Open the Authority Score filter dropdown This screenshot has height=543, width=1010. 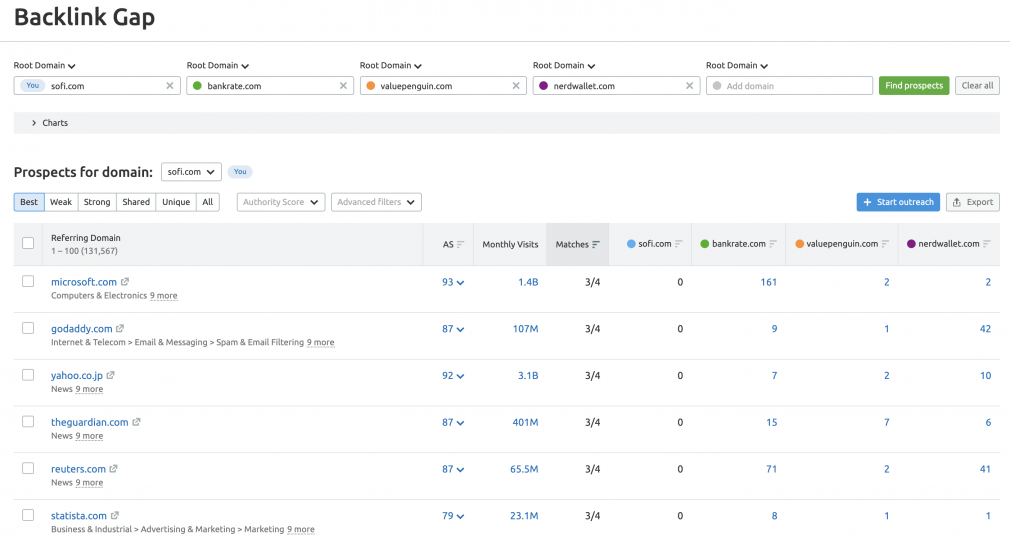281,202
